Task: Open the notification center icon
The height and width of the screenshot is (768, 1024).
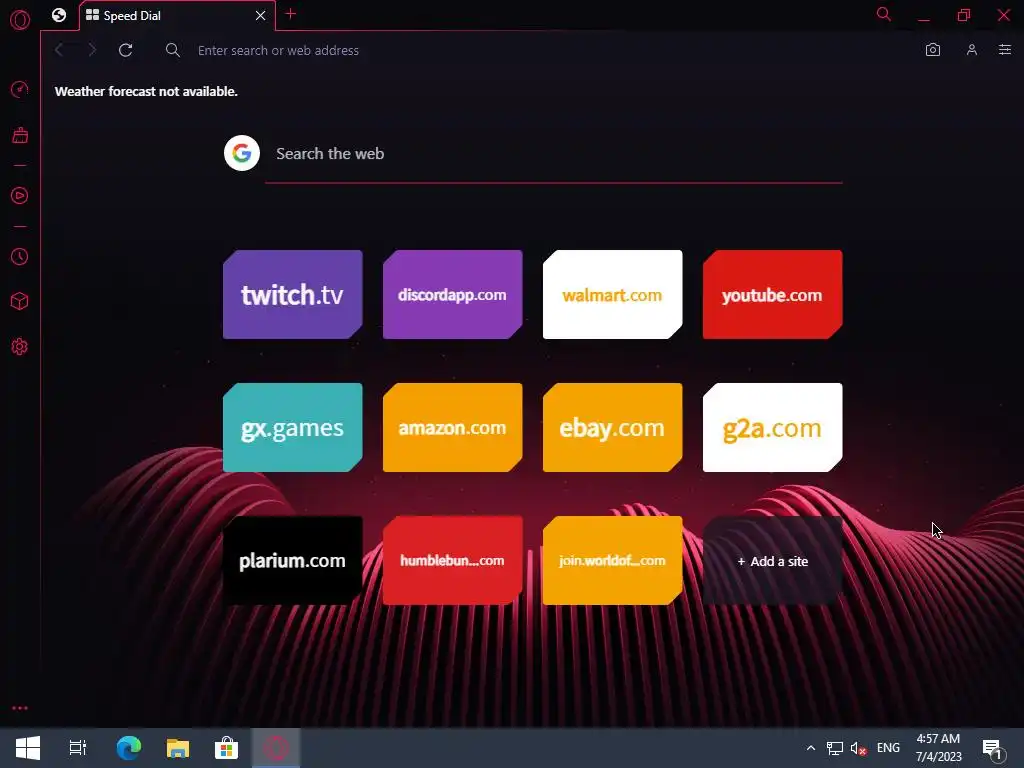Action: click(x=993, y=748)
